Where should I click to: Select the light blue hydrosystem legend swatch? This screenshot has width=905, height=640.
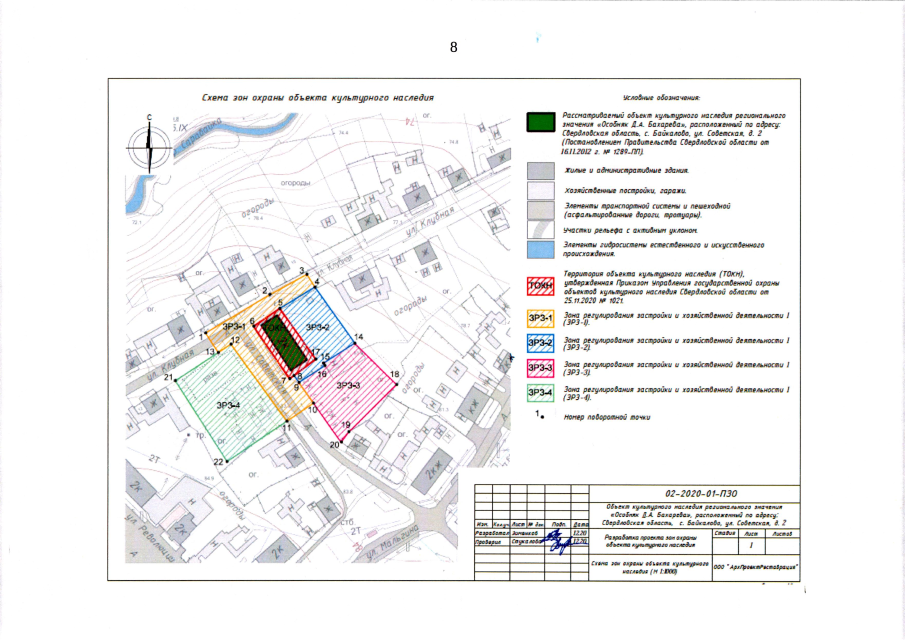coord(540,248)
